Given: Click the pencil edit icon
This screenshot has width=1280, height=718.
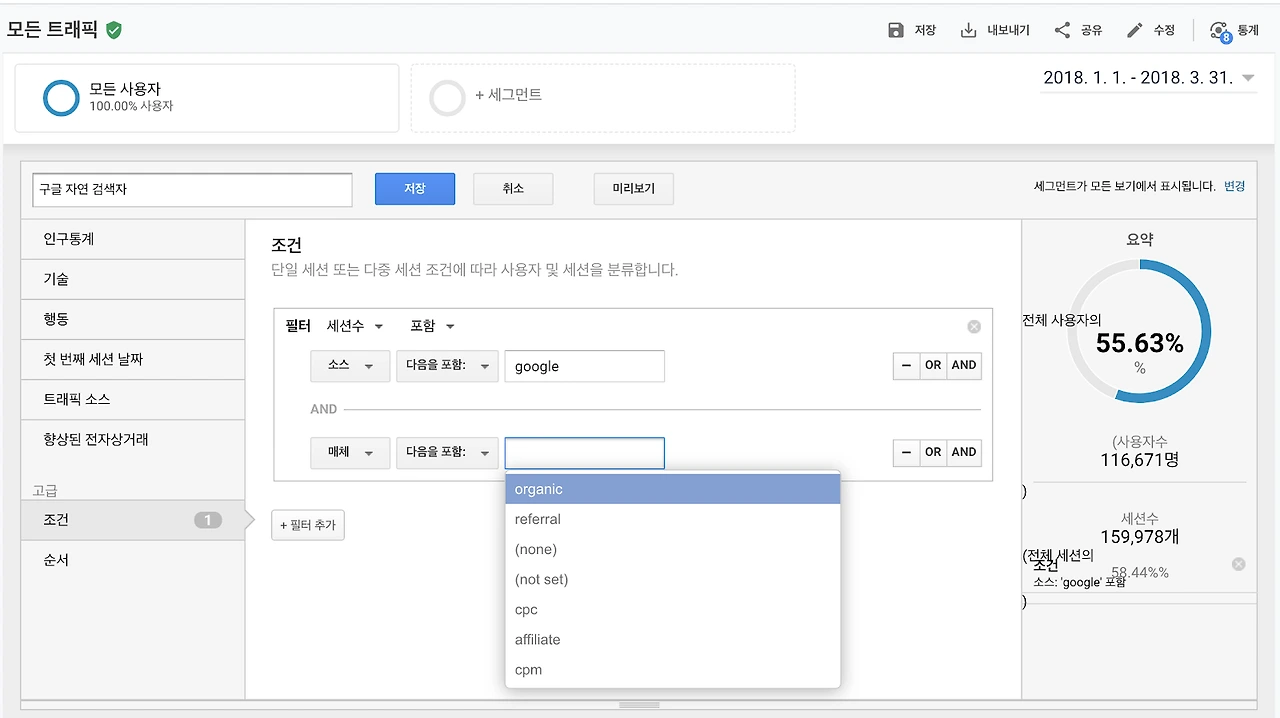Looking at the screenshot, I should (1134, 30).
